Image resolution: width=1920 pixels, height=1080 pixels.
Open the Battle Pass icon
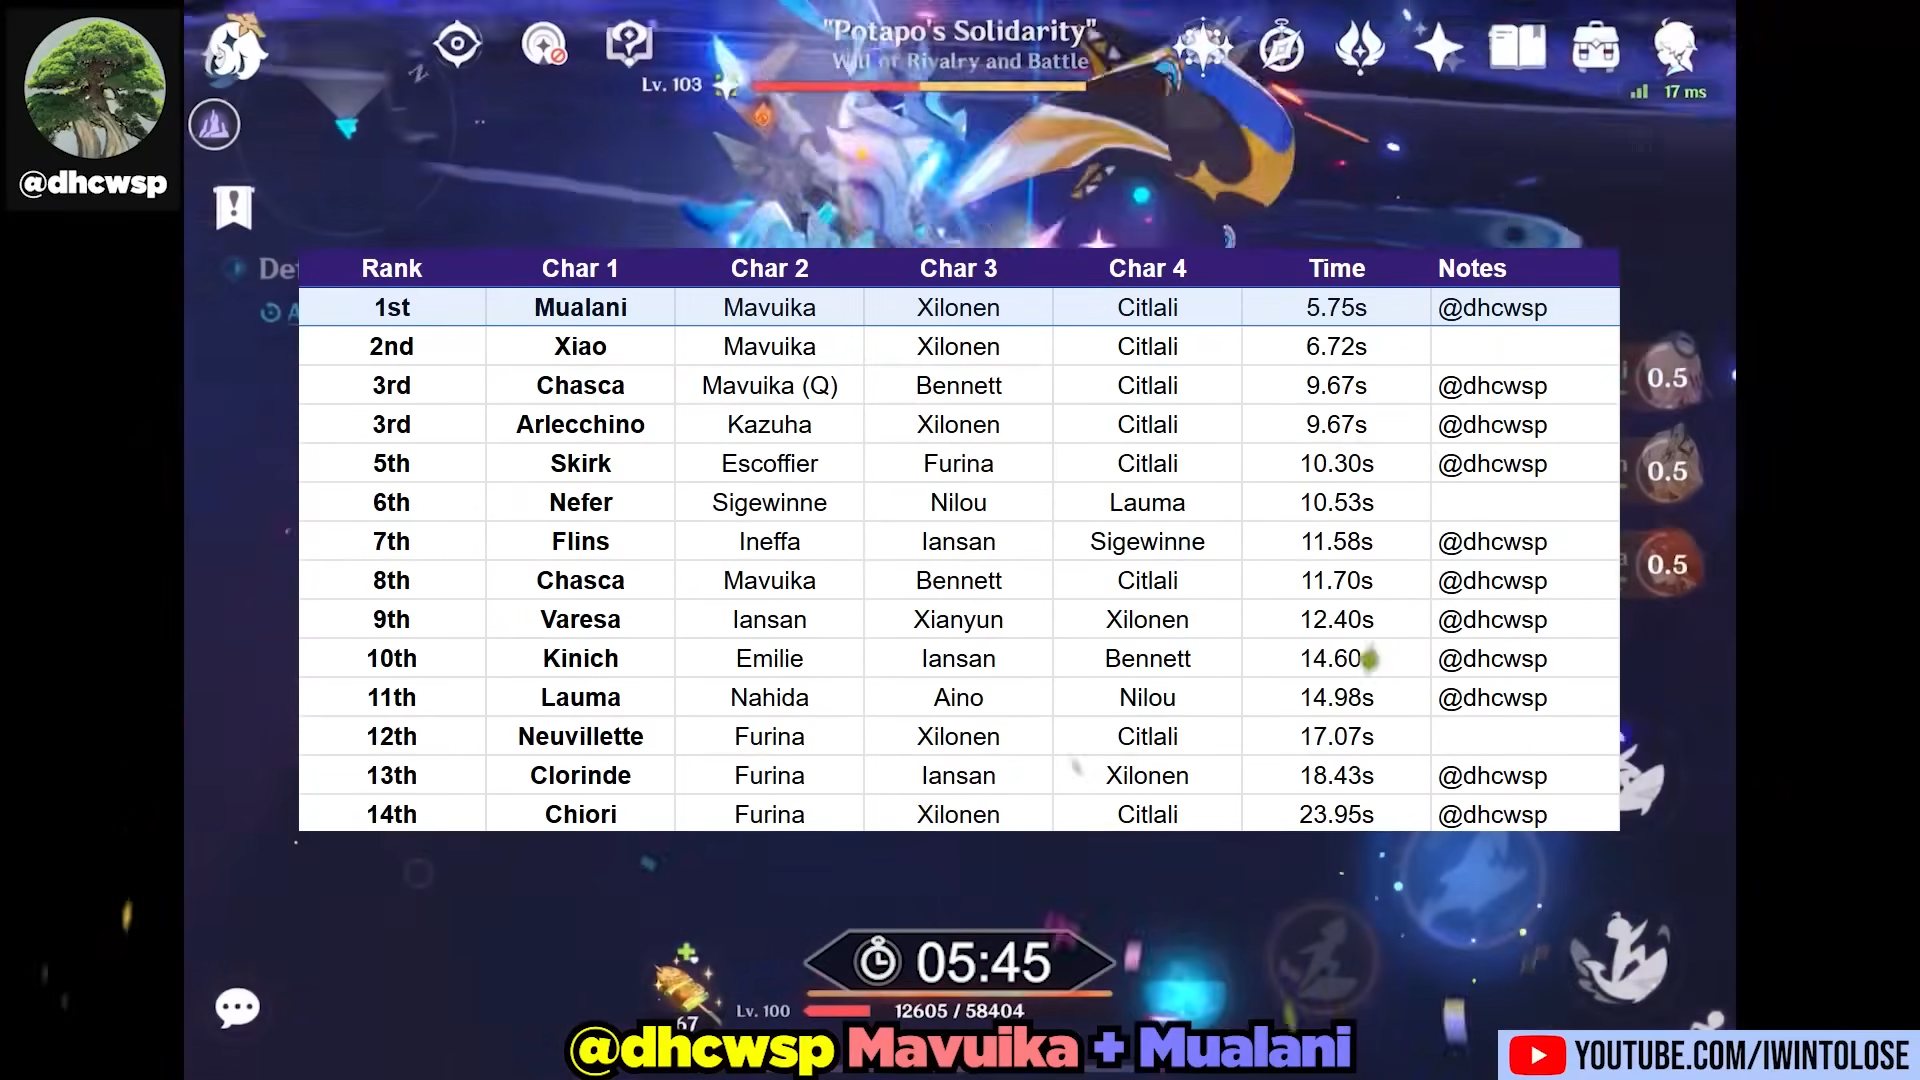[x=1360, y=47]
